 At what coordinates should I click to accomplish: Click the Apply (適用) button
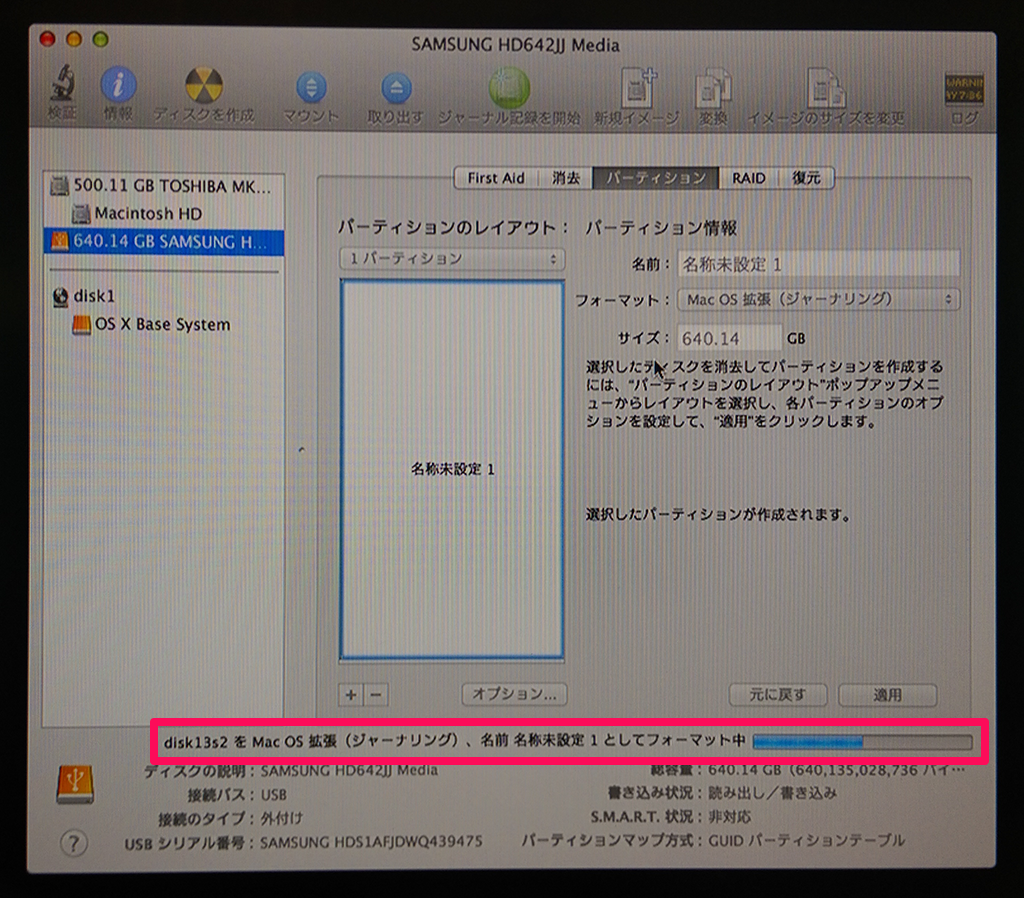point(887,695)
